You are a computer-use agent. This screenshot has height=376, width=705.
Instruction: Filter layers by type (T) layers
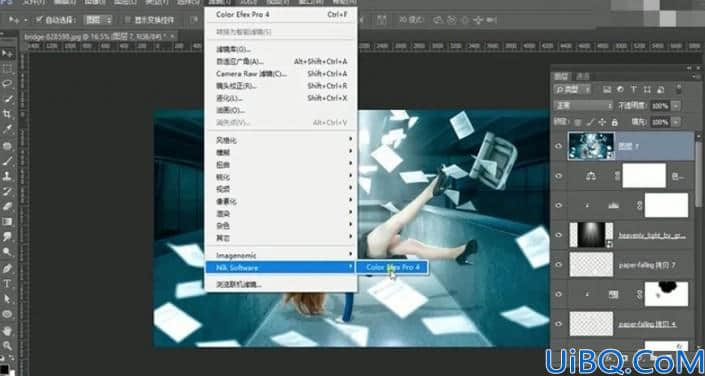(634, 90)
